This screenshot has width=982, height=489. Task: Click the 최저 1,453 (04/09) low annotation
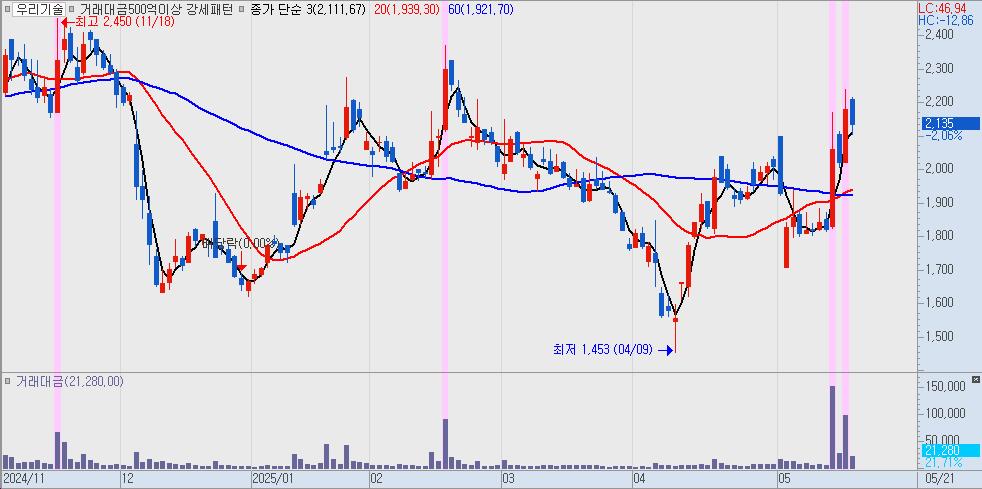[612, 350]
